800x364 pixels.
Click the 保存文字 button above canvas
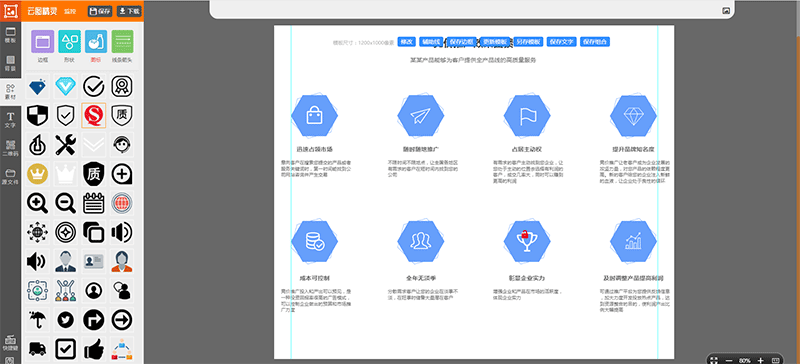click(561, 42)
